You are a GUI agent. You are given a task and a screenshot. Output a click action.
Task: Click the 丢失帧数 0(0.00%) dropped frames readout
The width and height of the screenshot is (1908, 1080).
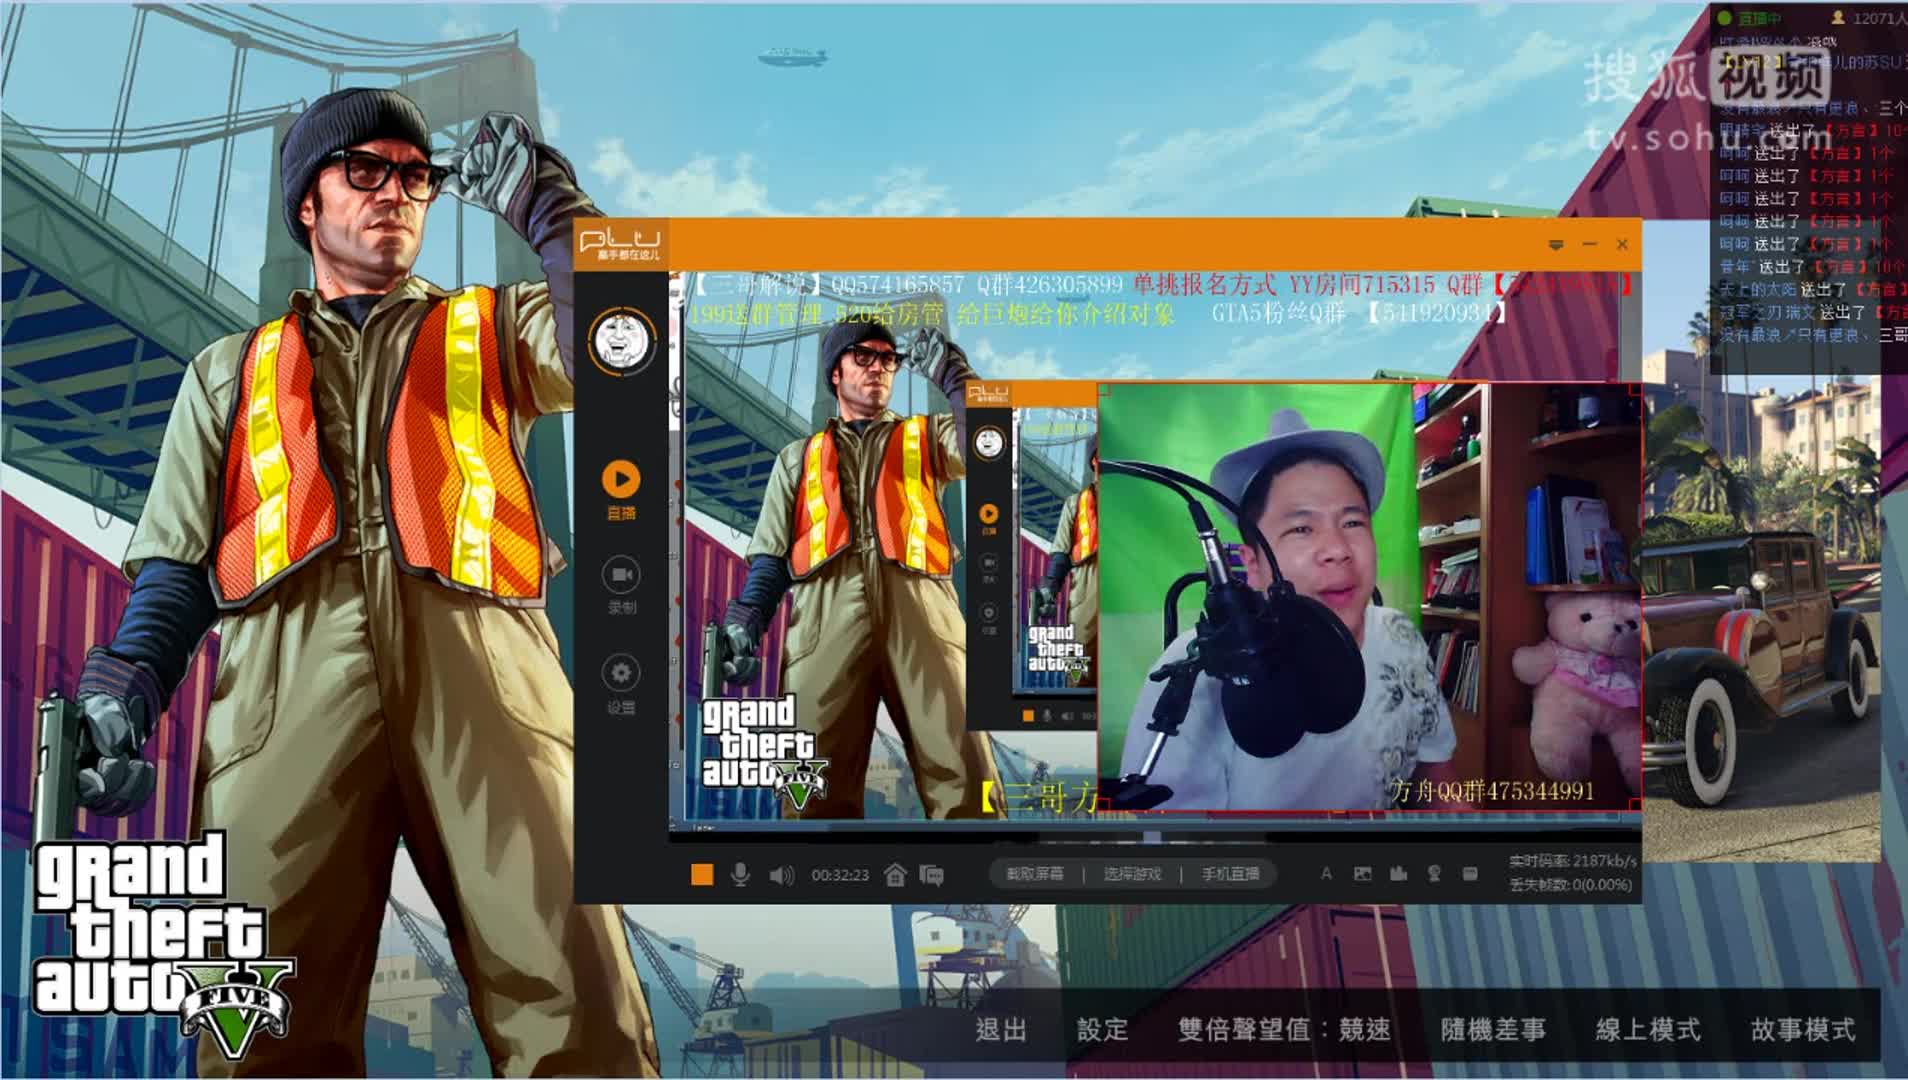tap(1570, 885)
